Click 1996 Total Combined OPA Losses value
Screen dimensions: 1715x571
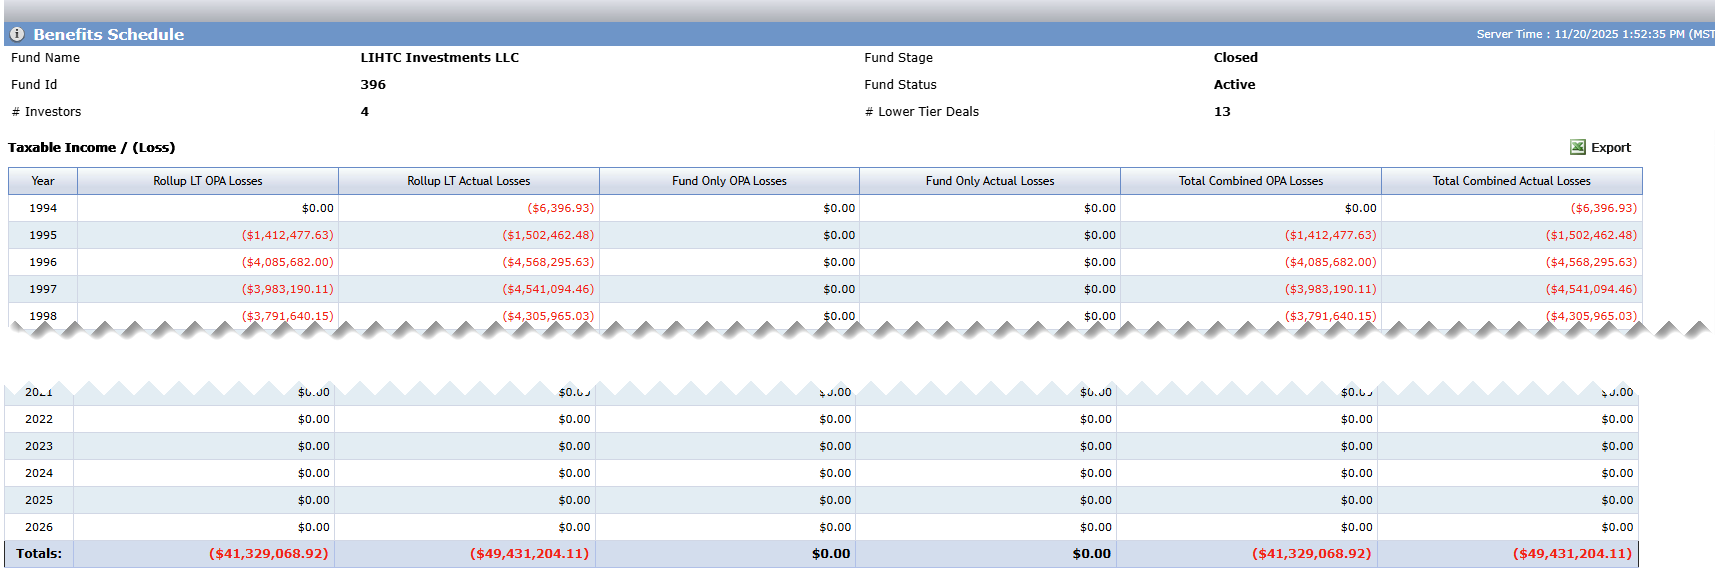(1330, 262)
